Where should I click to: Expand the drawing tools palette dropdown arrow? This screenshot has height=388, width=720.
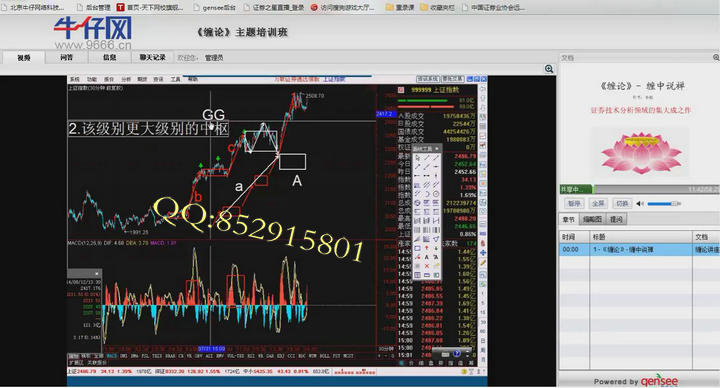[436, 149]
